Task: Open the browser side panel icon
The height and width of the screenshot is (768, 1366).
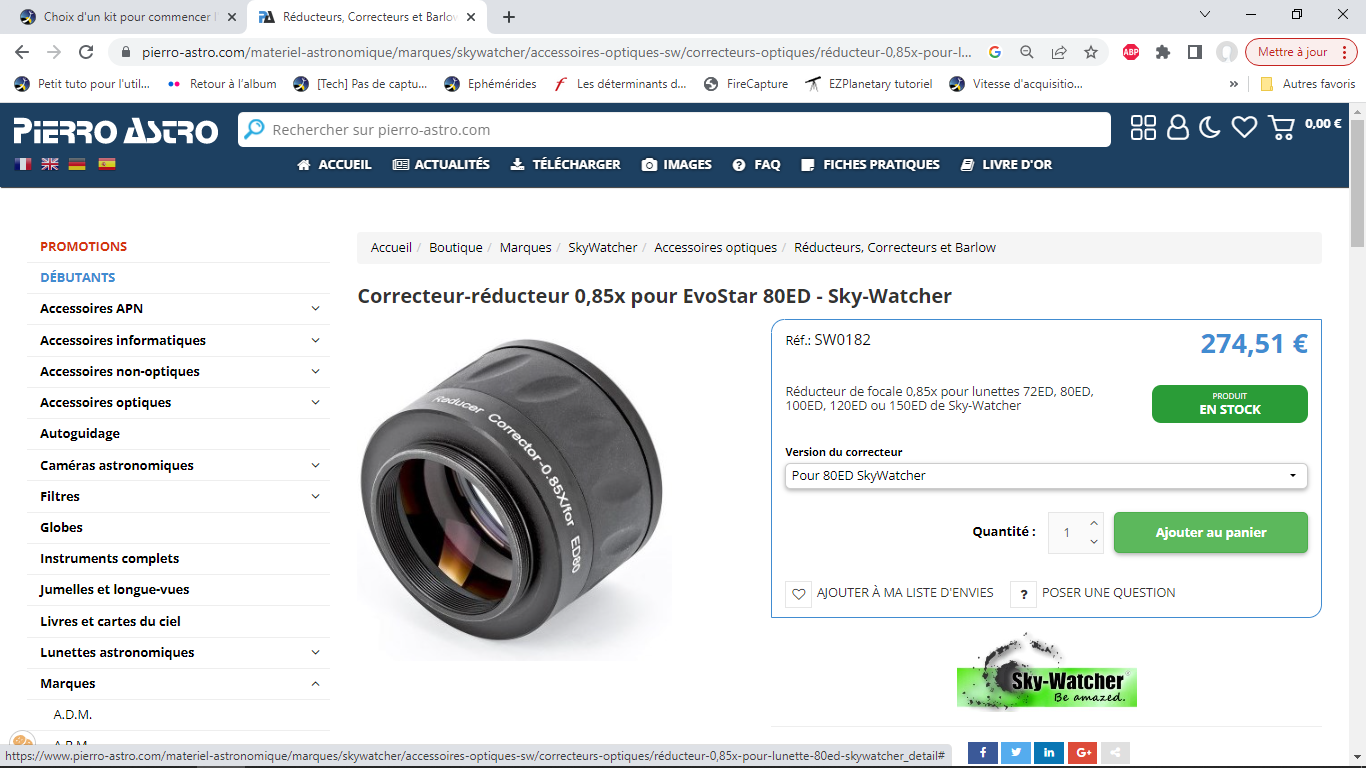Action: [1195, 52]
